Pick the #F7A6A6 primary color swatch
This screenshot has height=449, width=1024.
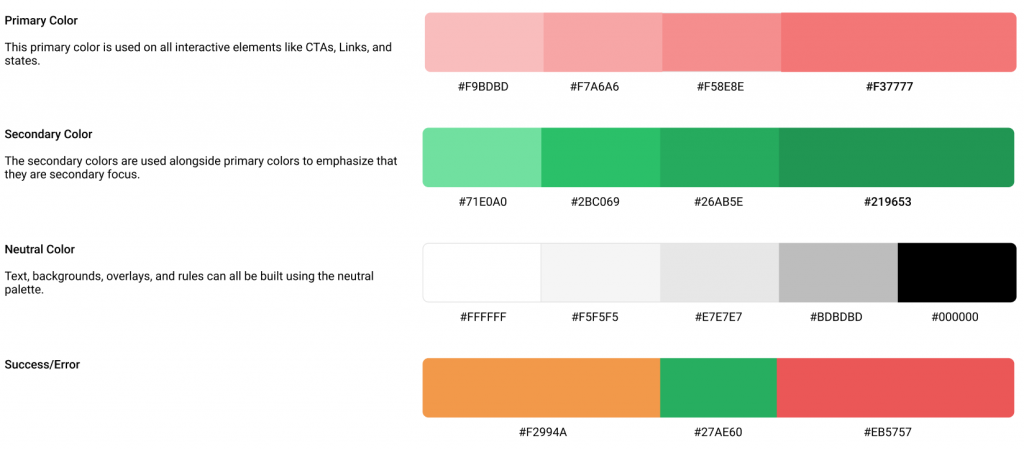(x=602, y=42)
